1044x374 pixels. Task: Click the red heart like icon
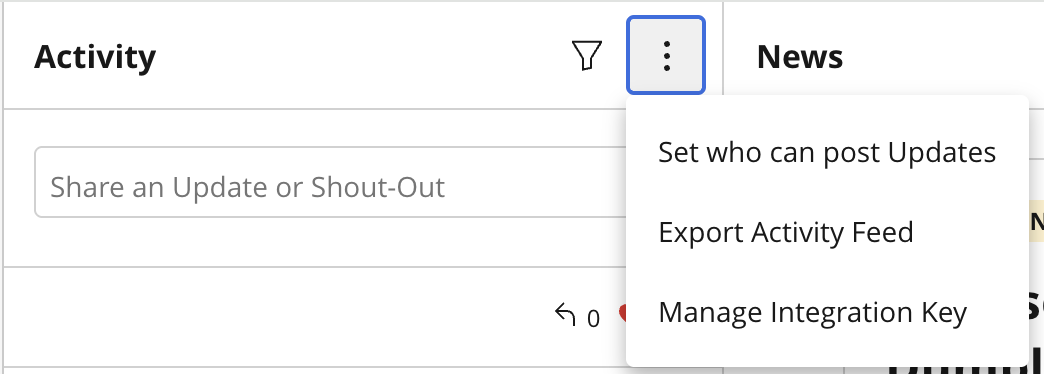(623, 313)
